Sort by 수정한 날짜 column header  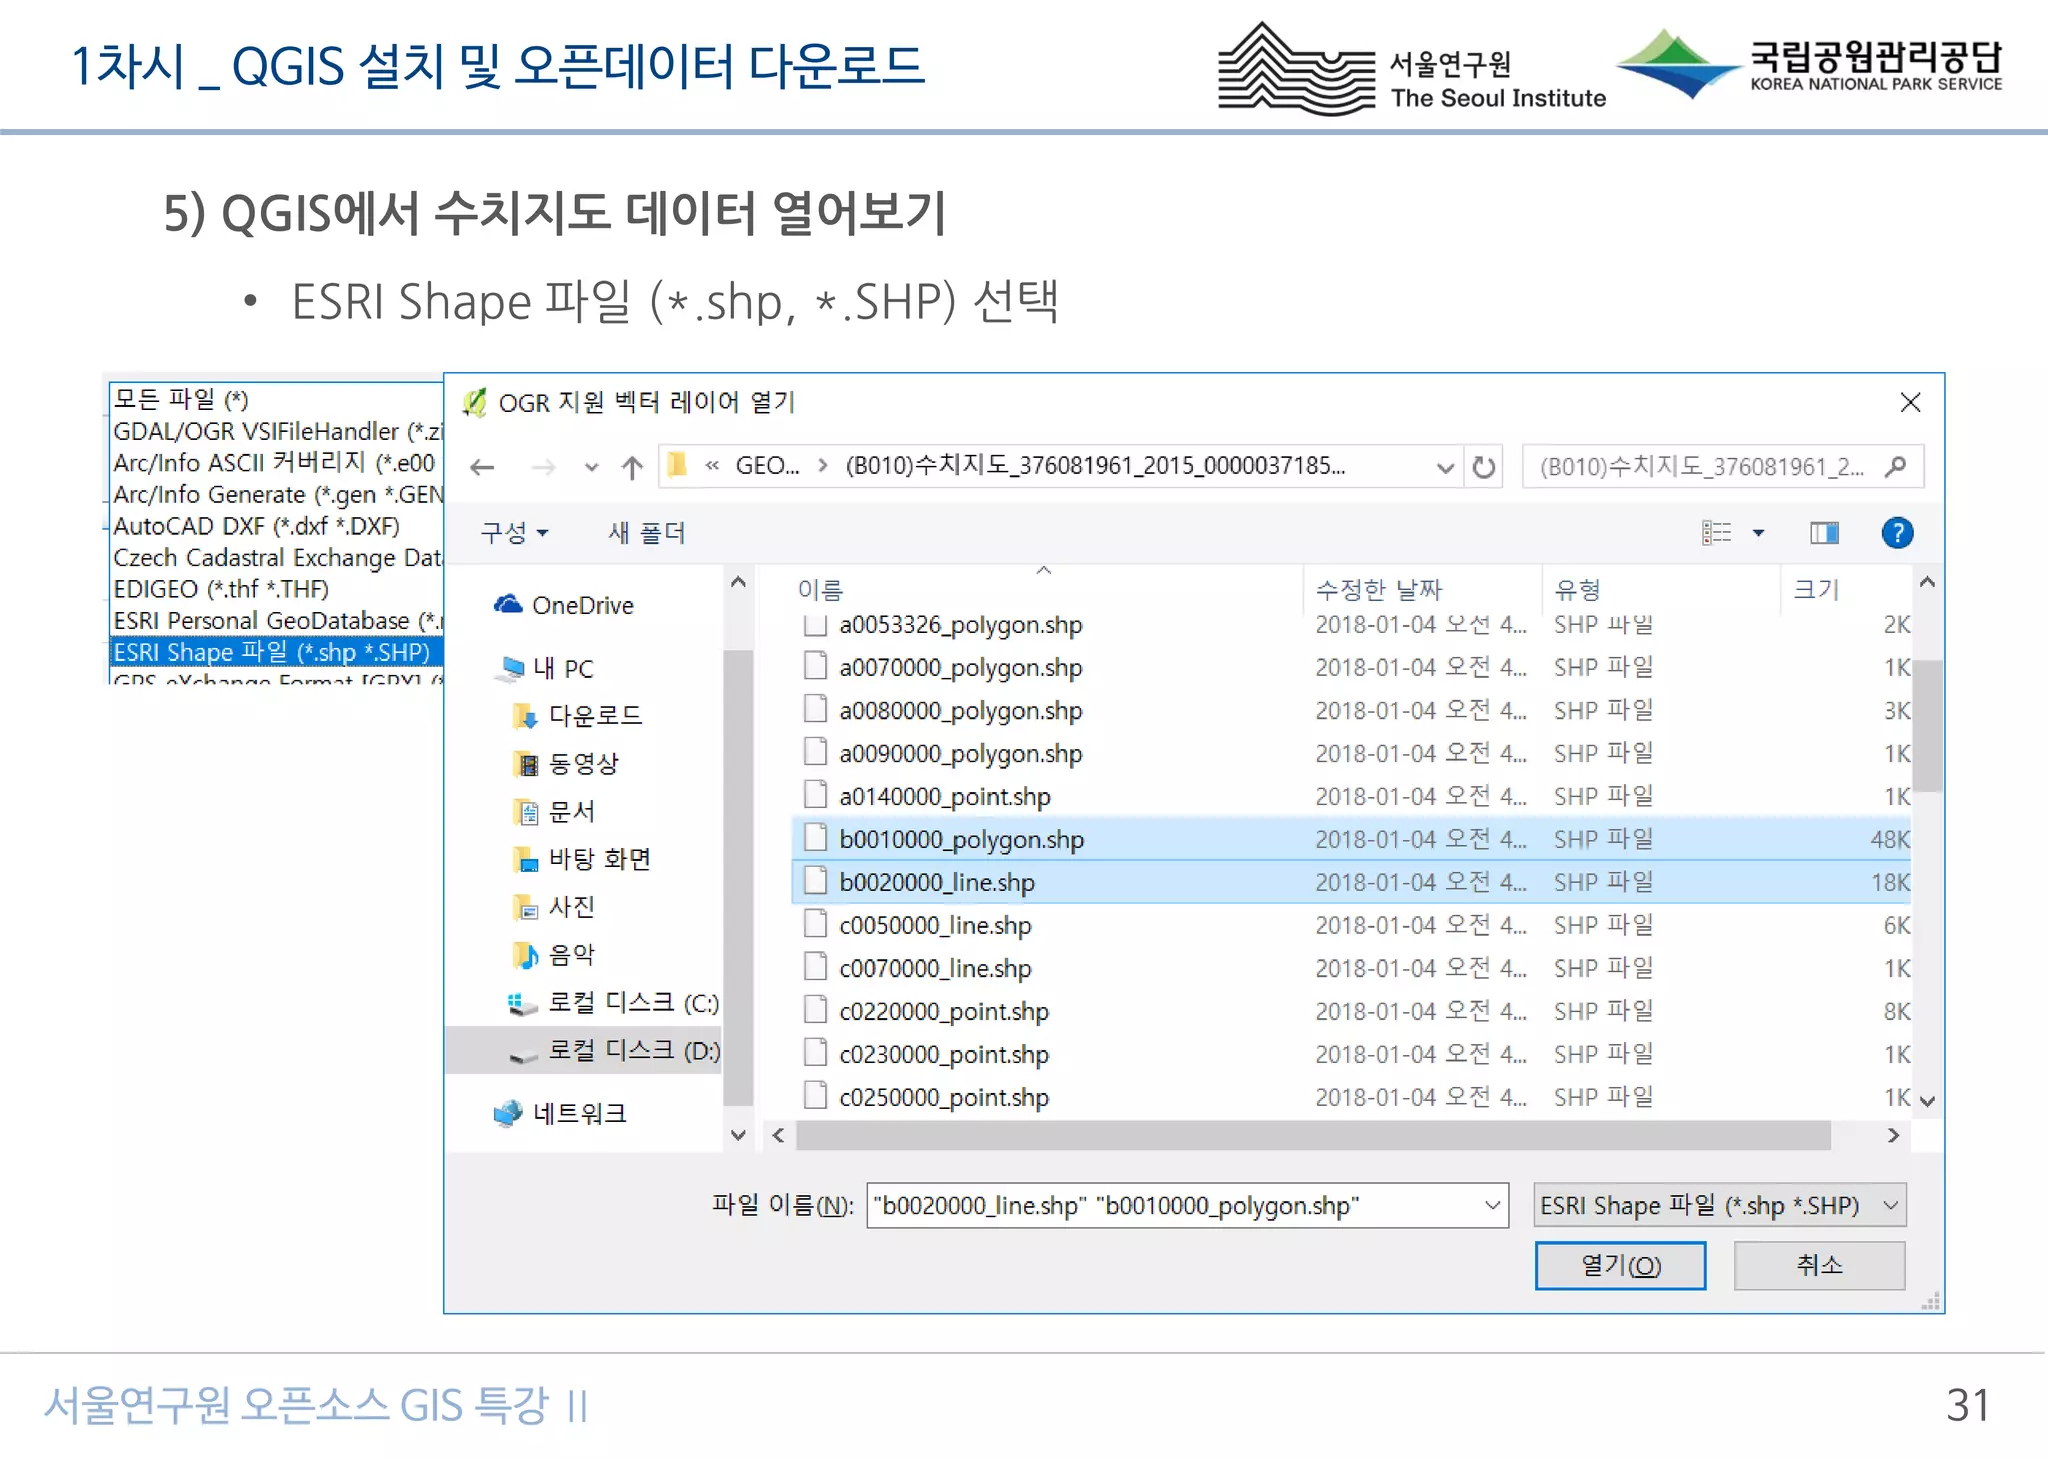(1379, 590)
